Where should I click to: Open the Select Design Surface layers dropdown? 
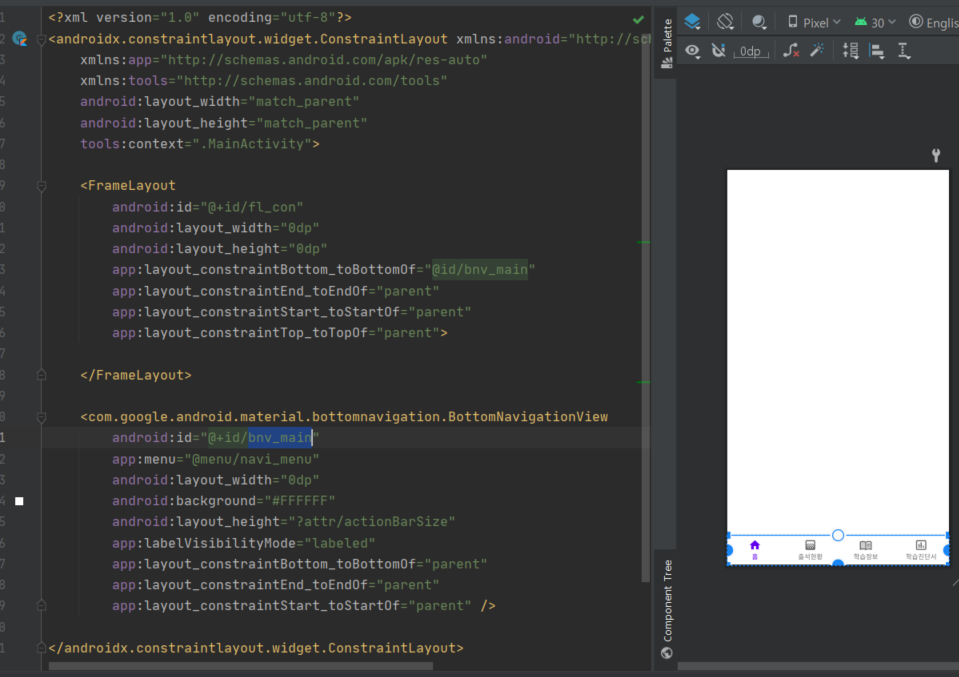(x=692, y=22)
